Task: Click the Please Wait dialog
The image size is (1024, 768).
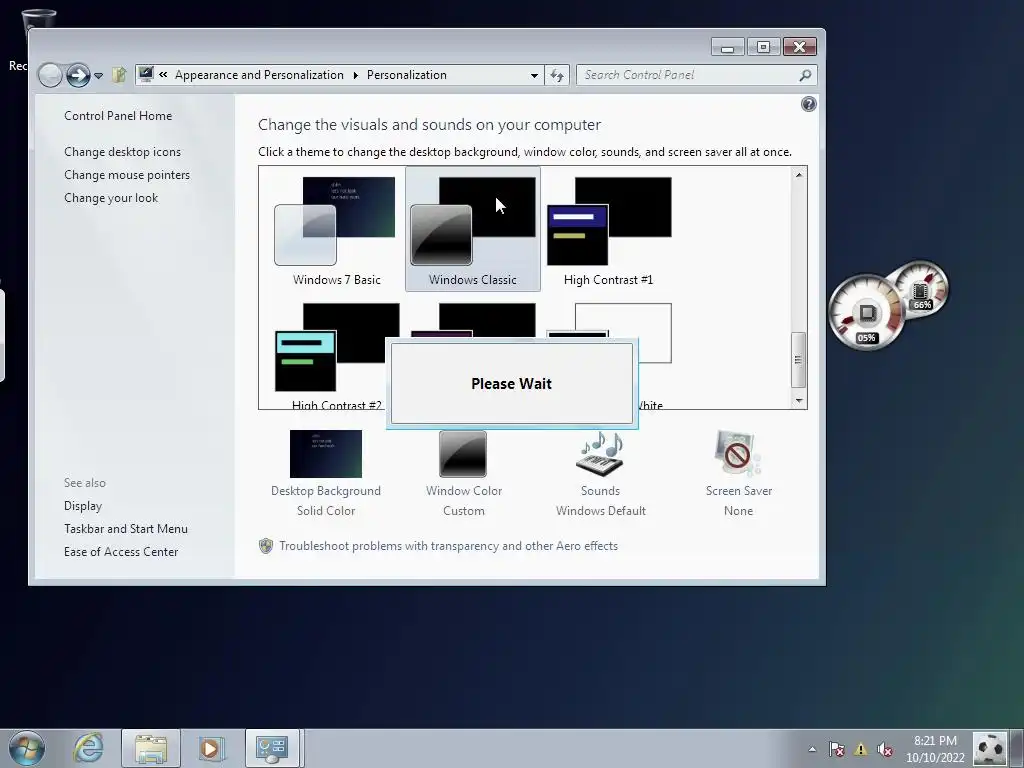Action: click(512, 383)
